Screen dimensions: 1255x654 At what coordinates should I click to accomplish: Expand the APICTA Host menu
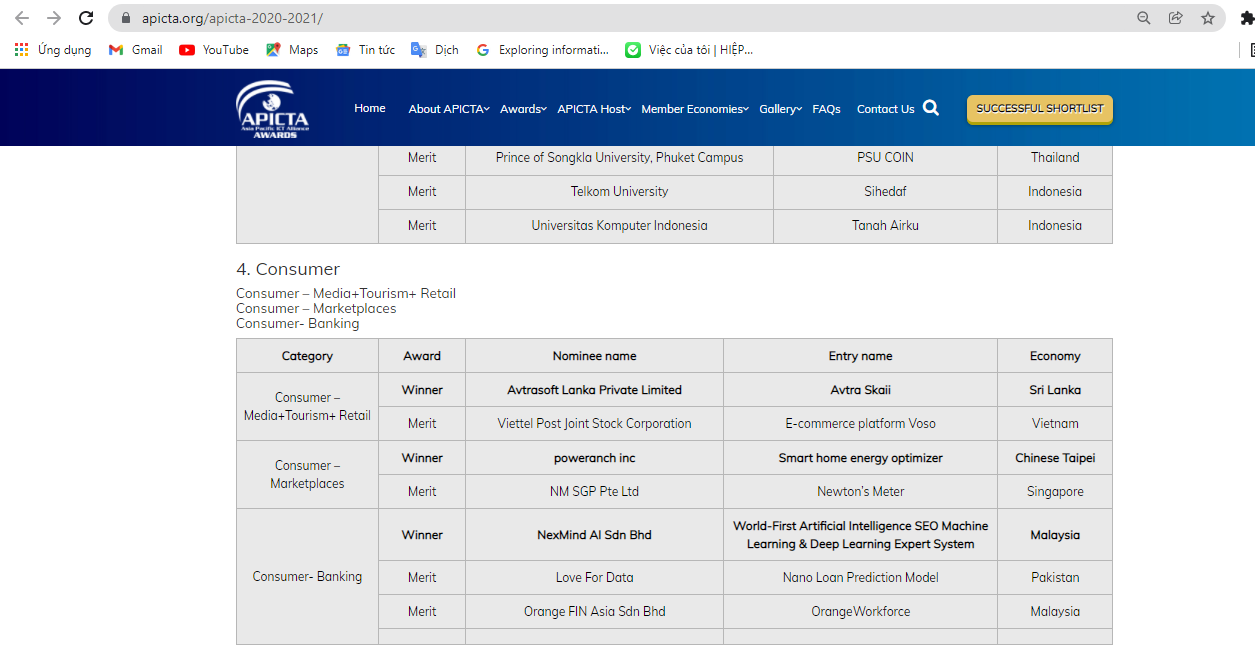[x=594, y=109]
